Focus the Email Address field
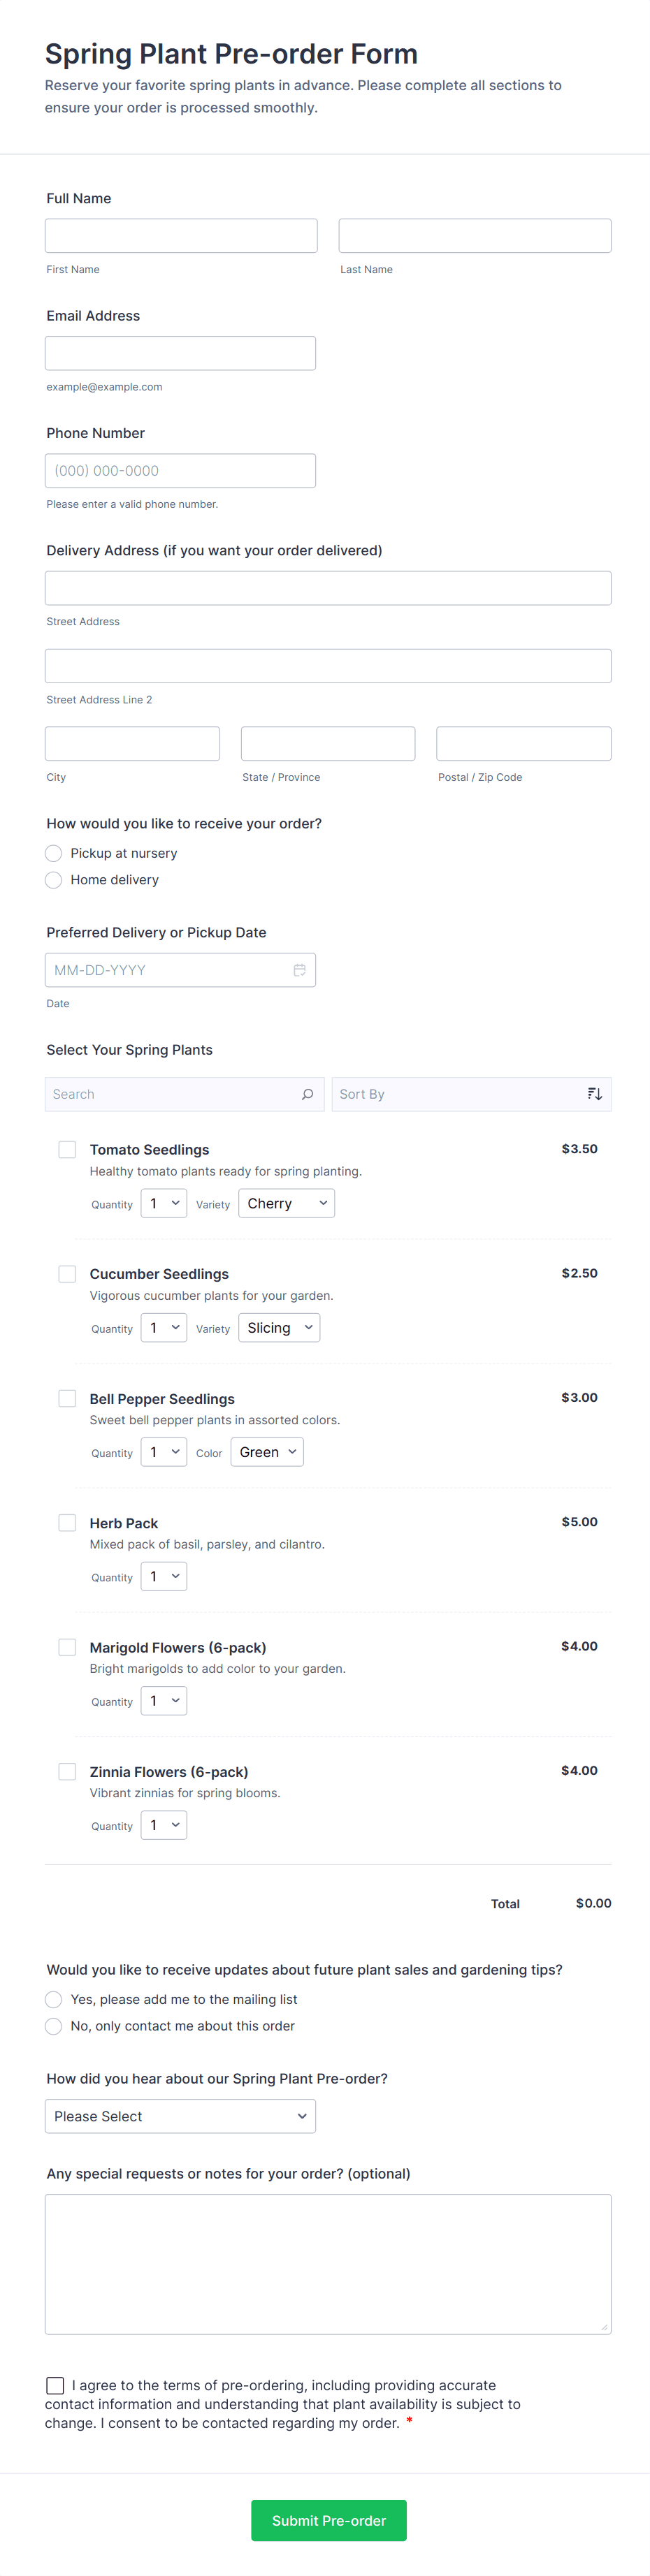650x2576 pixels. click(180, 353)
